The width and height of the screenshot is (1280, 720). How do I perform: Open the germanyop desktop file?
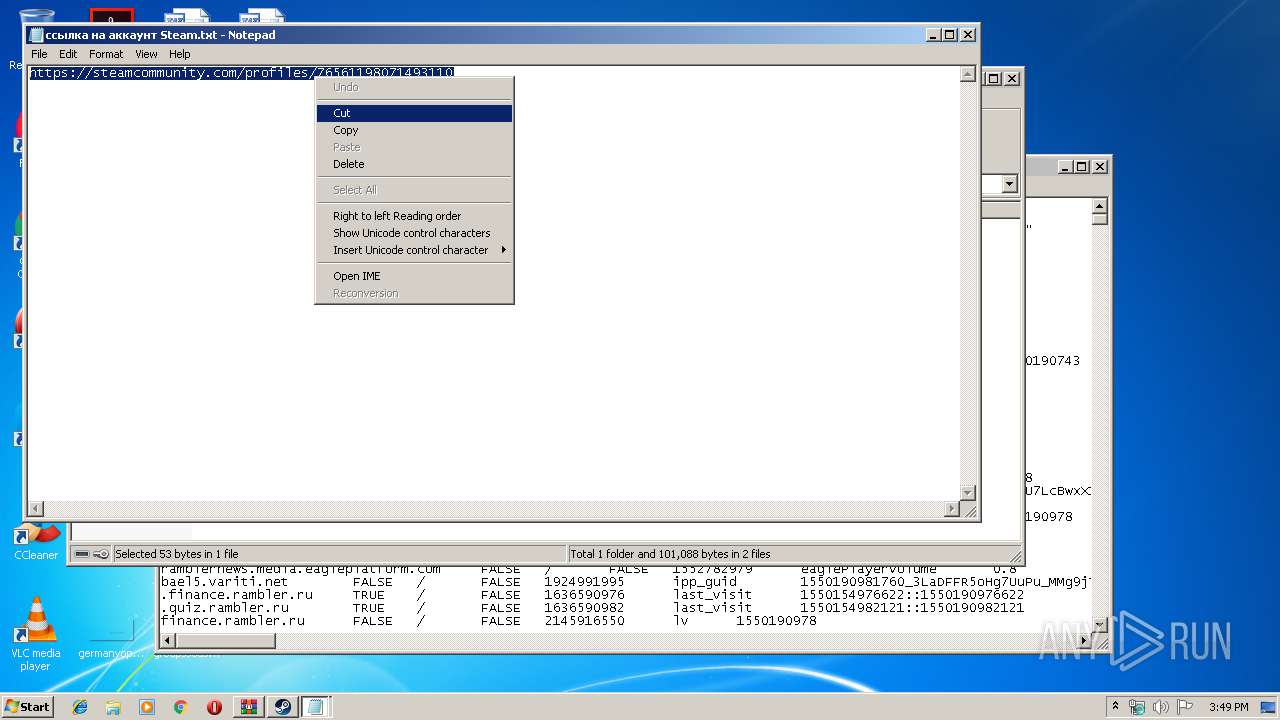111,640
